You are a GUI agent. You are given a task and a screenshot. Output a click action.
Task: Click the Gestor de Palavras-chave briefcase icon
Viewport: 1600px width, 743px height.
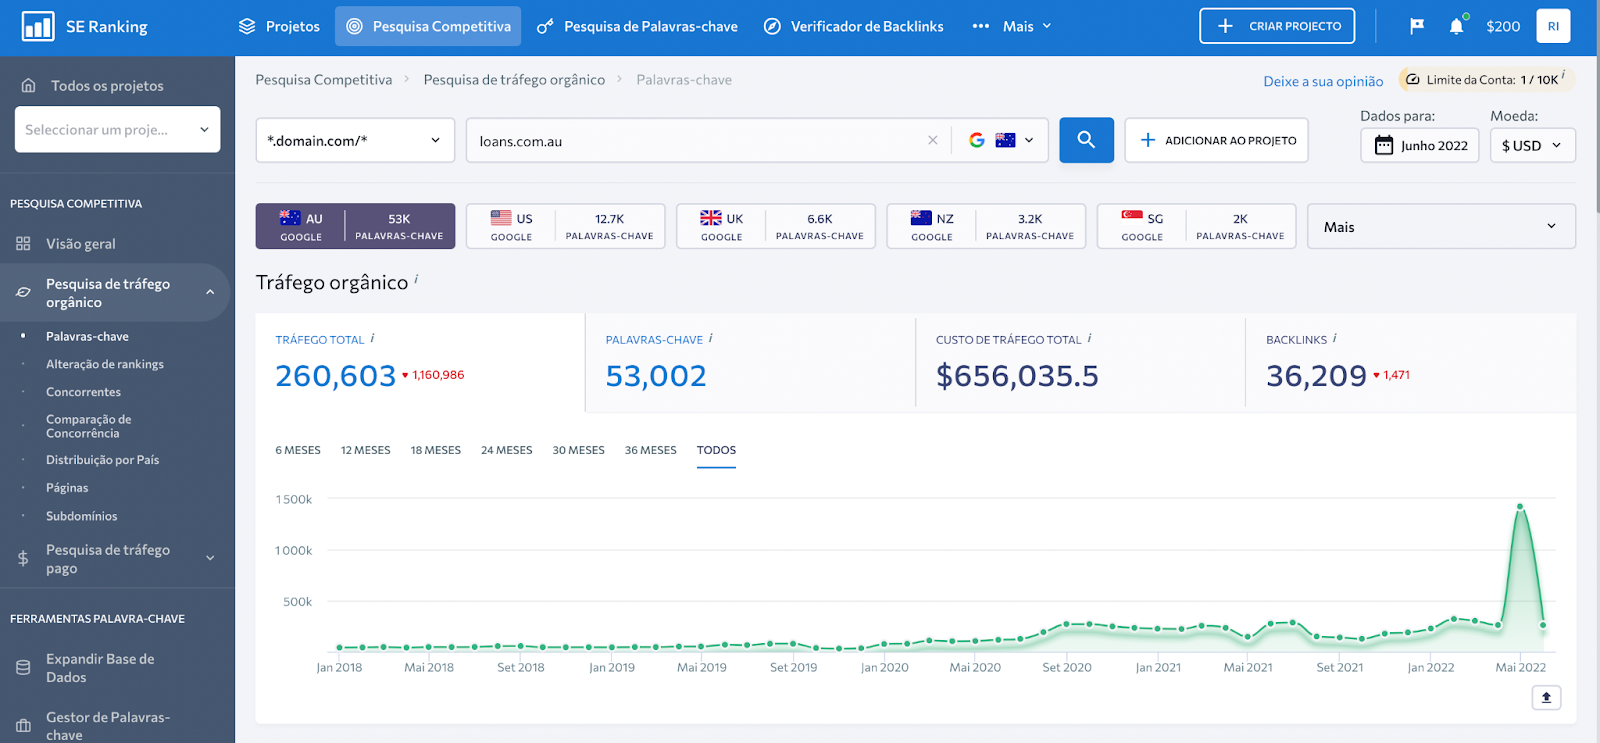coord(23,726)
